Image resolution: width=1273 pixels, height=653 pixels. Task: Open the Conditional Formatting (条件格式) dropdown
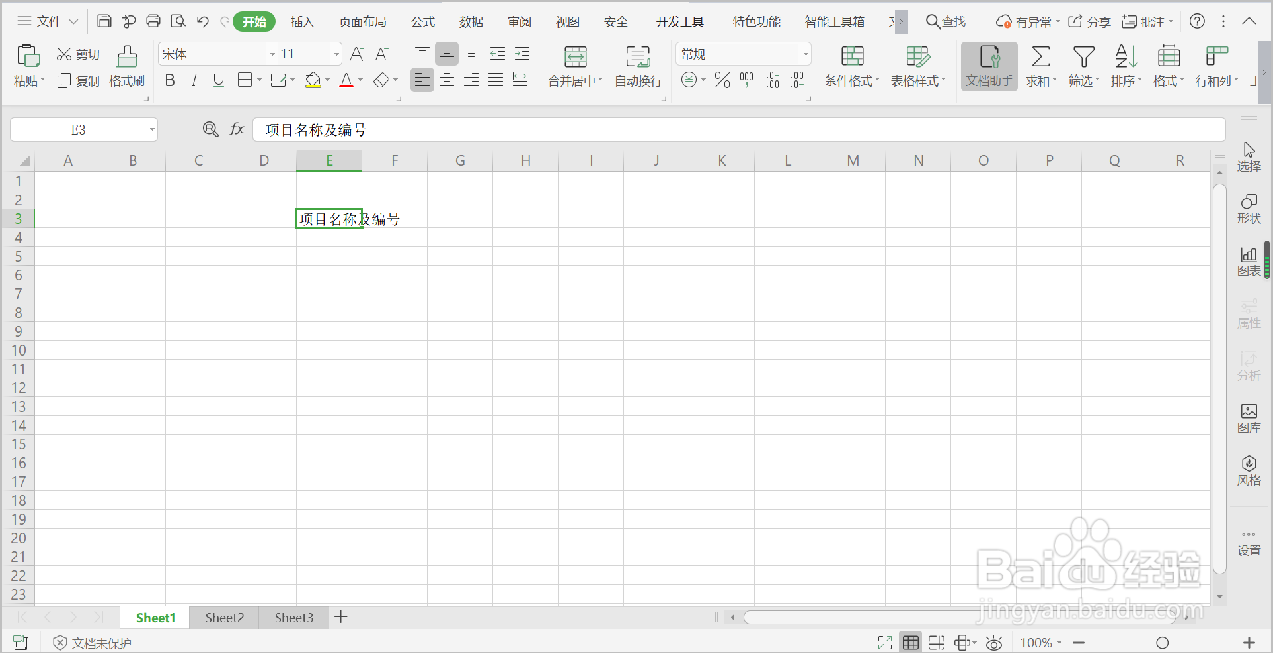(x=852, y=66)
